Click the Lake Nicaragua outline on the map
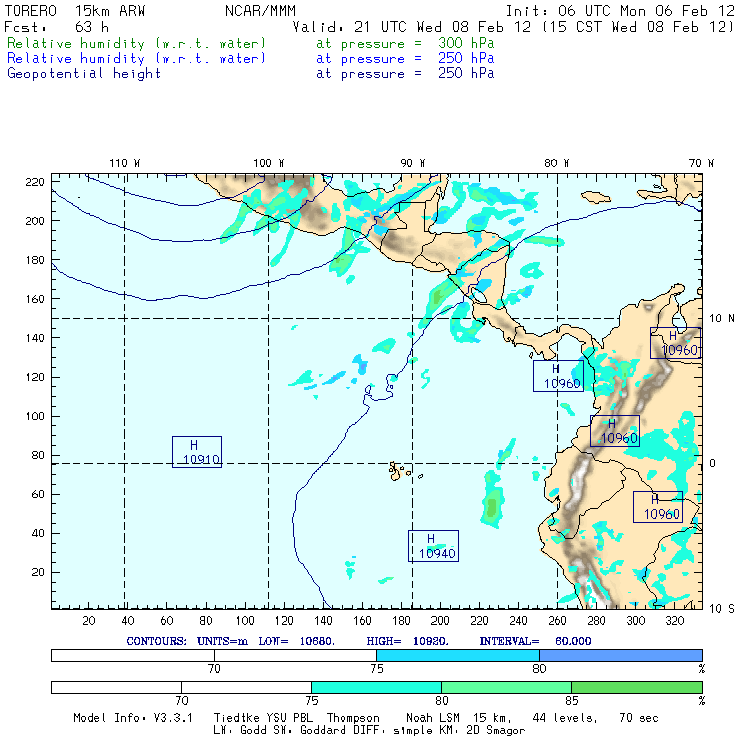Image resolution: width=740 pixels, height=740 pixels. [x=478, y=294]
